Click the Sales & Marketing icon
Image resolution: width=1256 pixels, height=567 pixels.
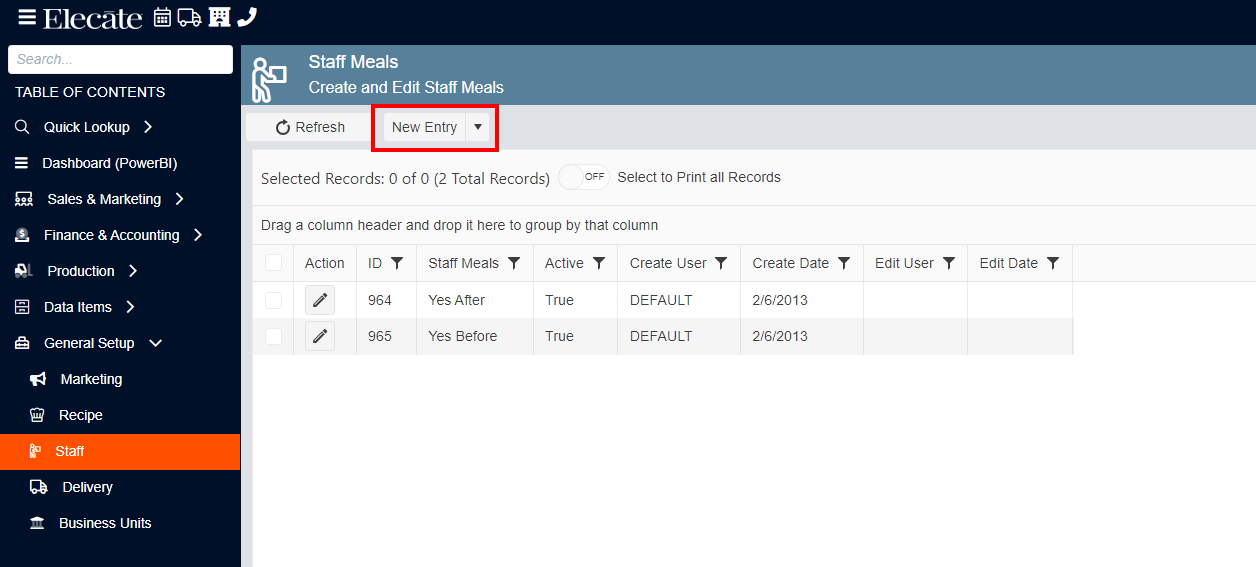point(24,199)
